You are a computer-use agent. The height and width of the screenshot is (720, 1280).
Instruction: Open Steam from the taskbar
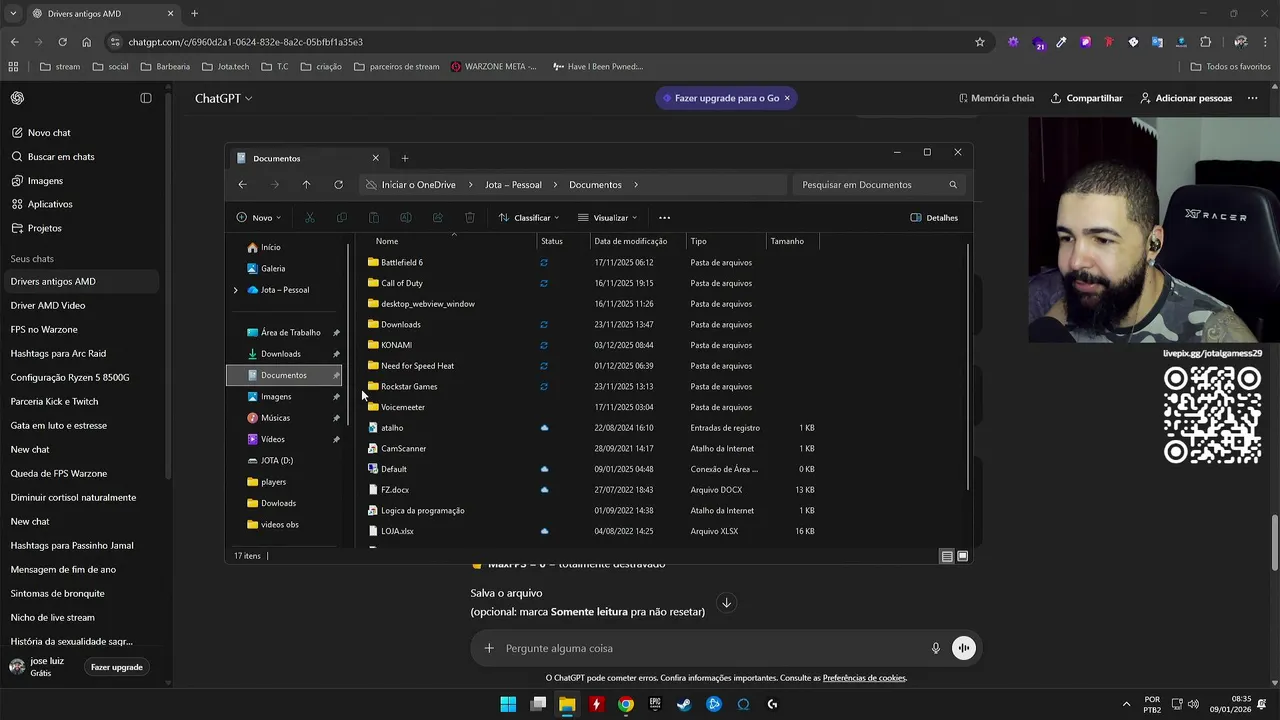click(x=684, y=704)
